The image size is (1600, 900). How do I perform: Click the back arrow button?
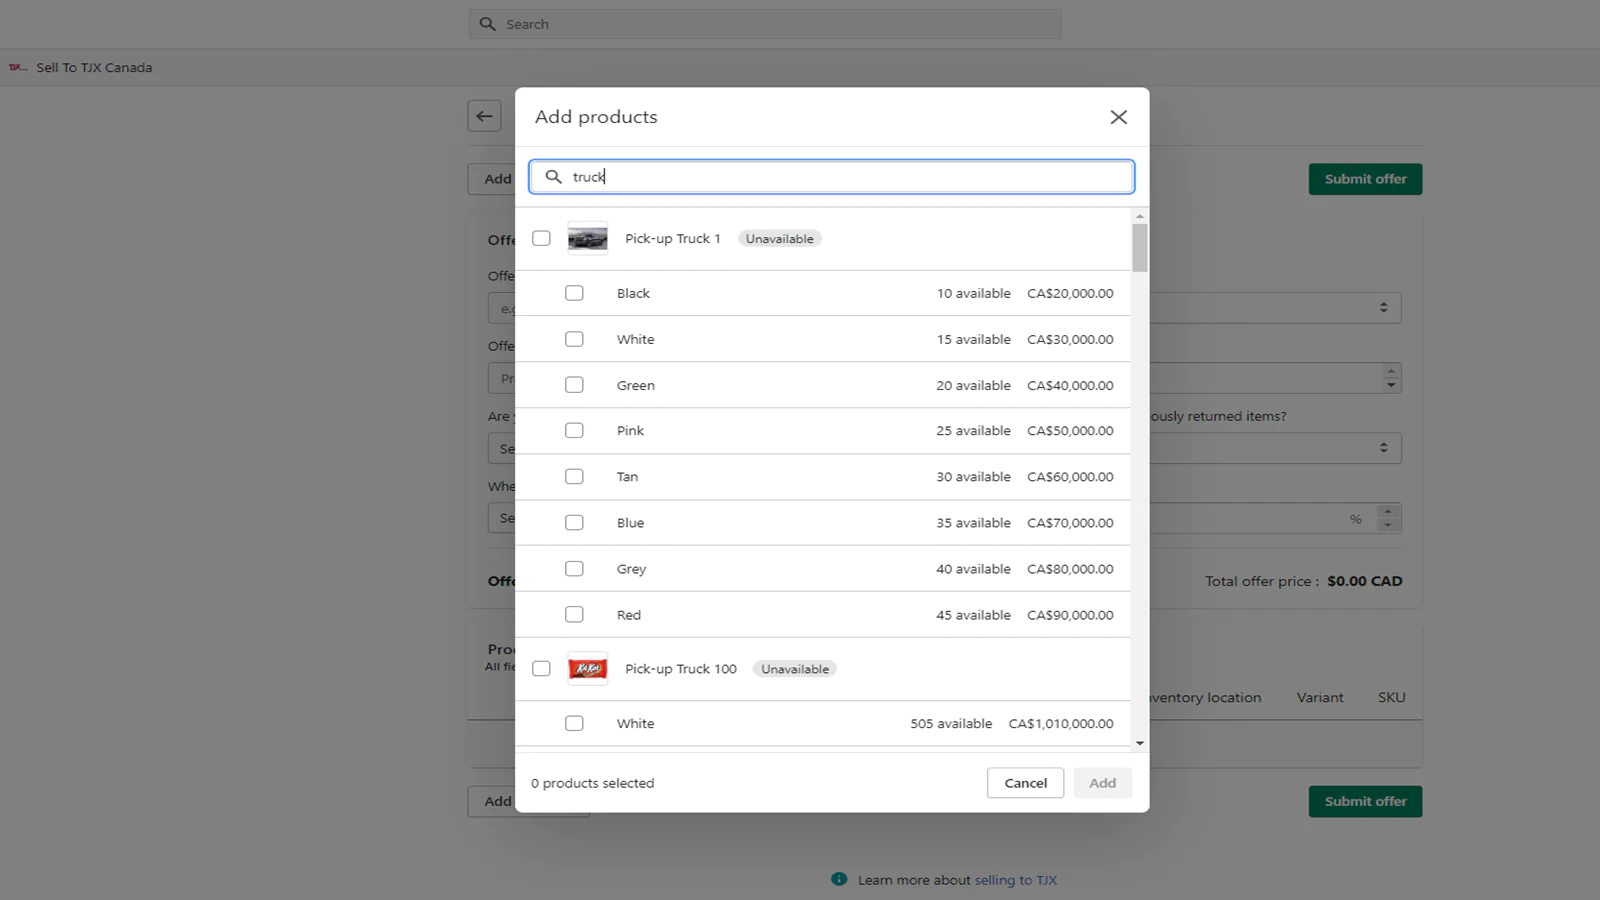484,116
